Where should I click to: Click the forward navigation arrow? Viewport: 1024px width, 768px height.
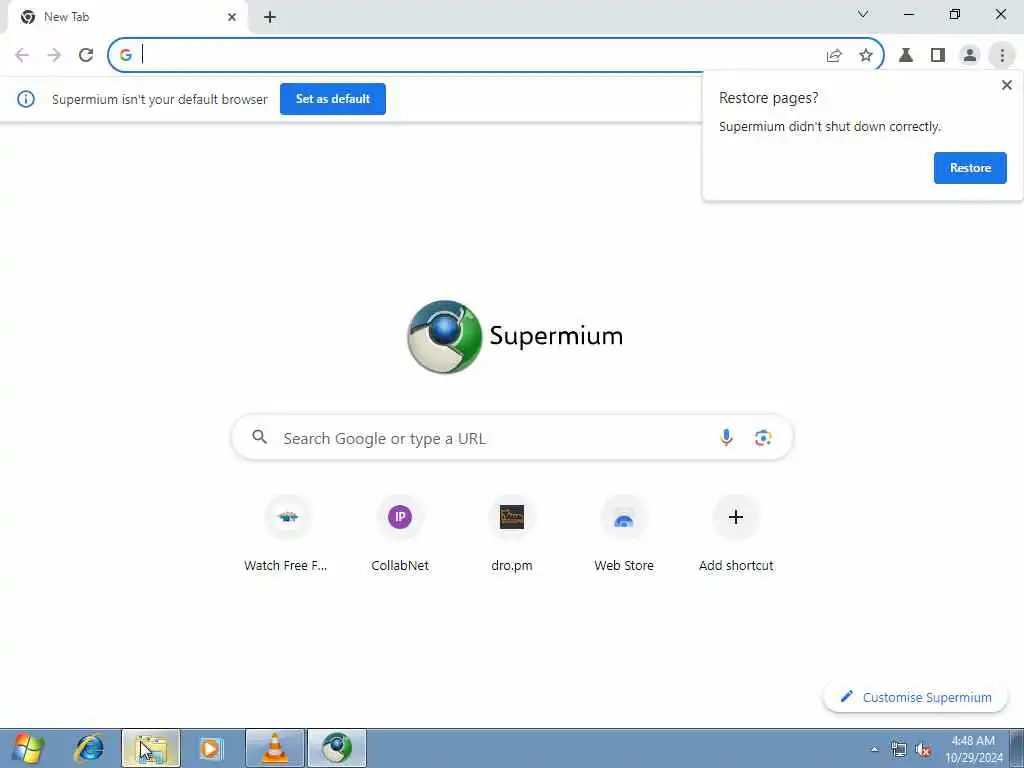click(x=54, y=55)
